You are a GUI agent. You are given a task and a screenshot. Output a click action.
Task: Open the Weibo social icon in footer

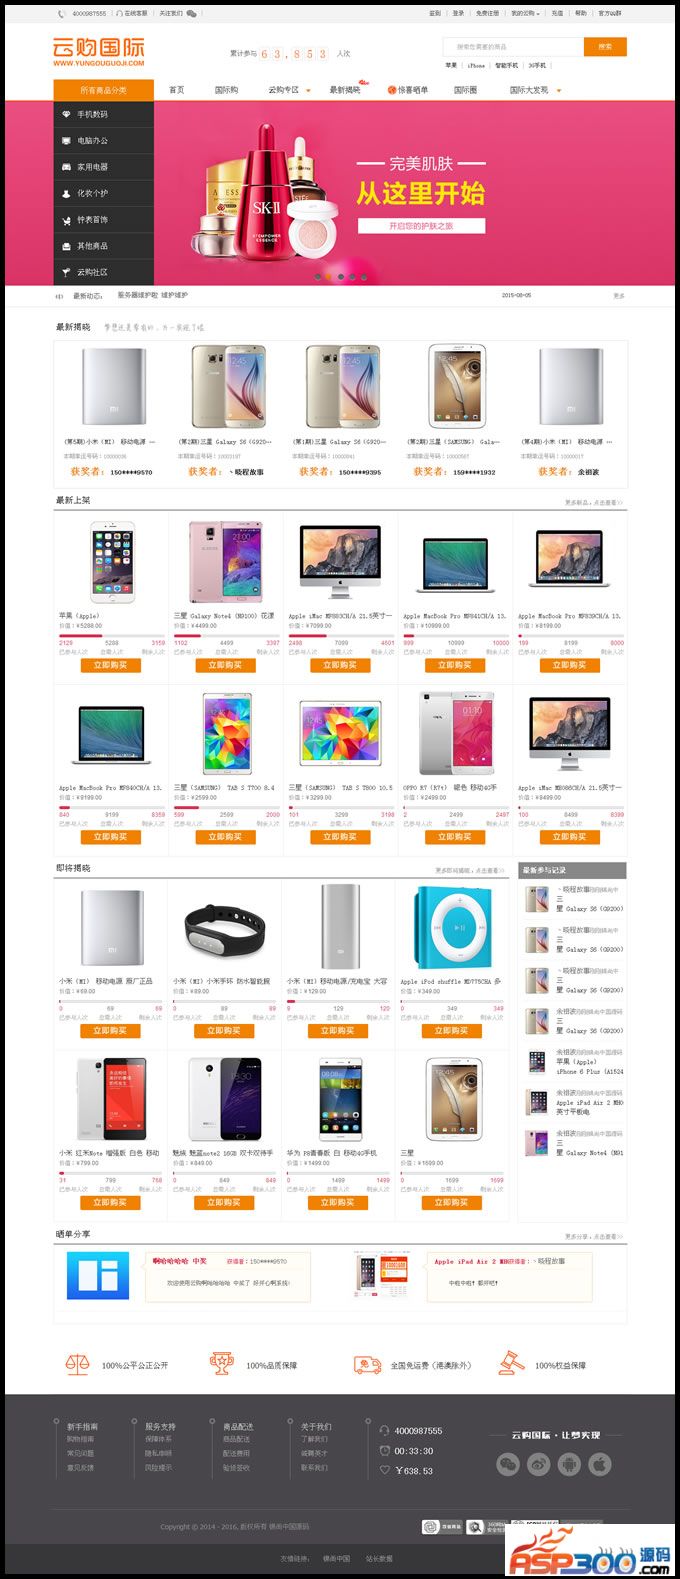pos(539,1465)
